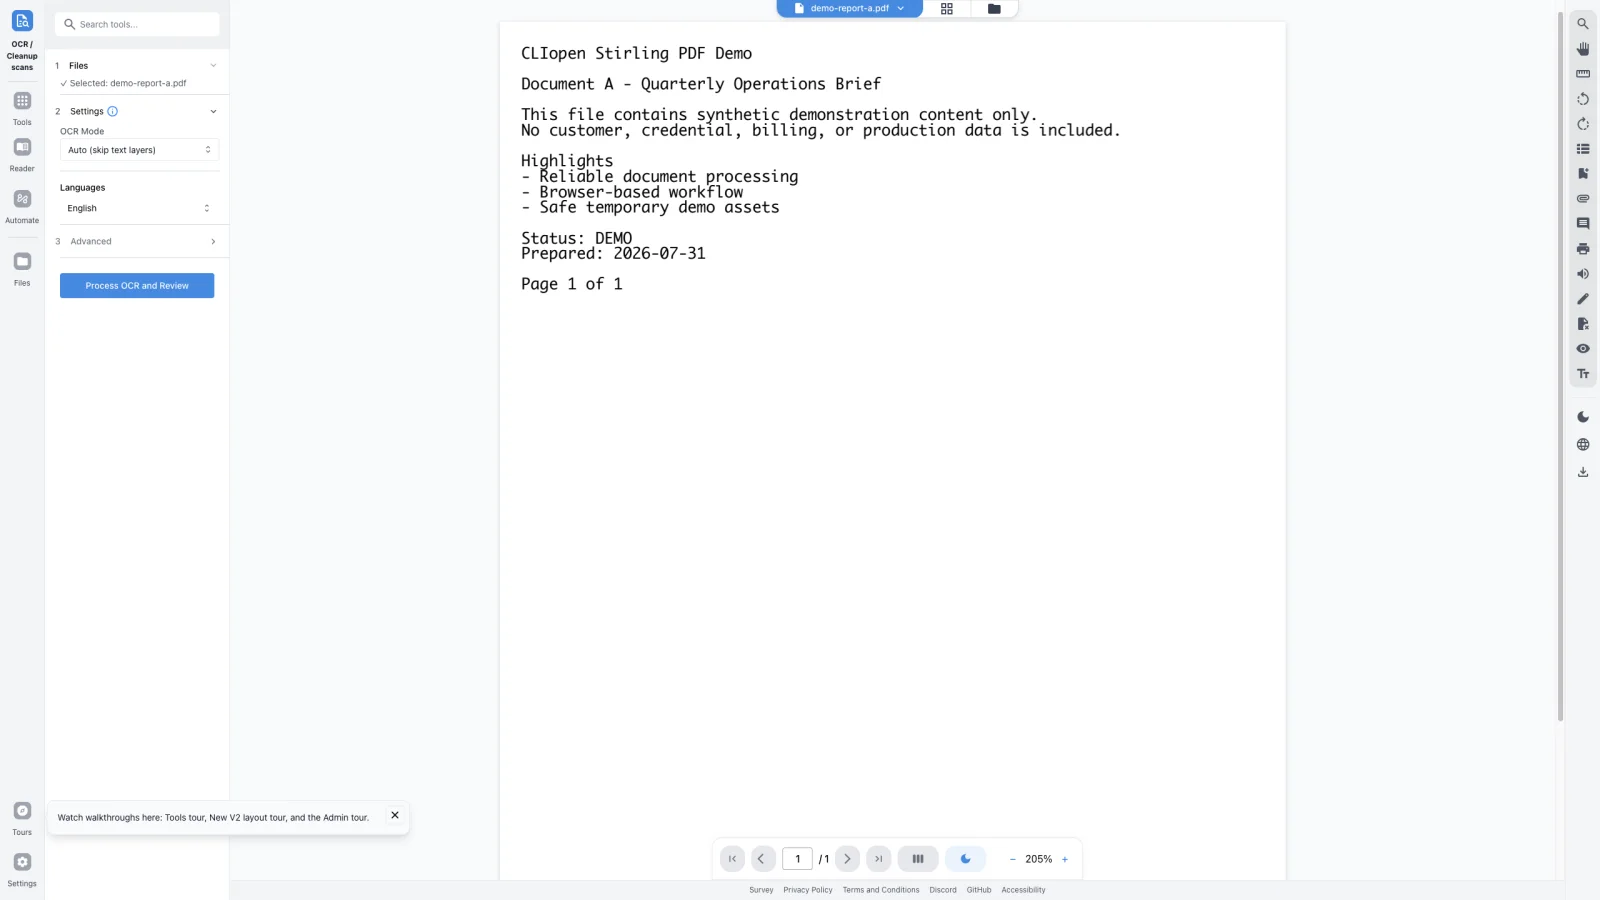Open the Survey link
Viewport: 1600px width, 900px height.
pyautogui.click(x=761, y=890)
